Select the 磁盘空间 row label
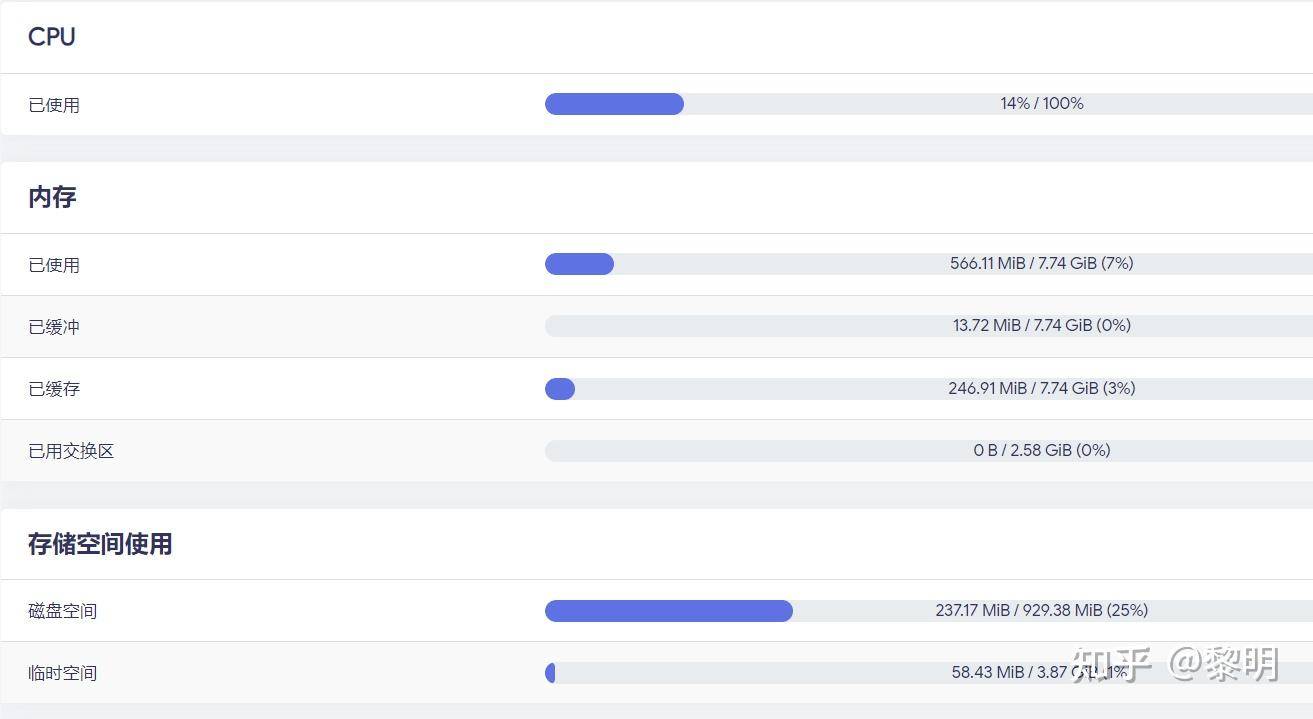This screenshot has height=719, width=1313. click(62, 611)
